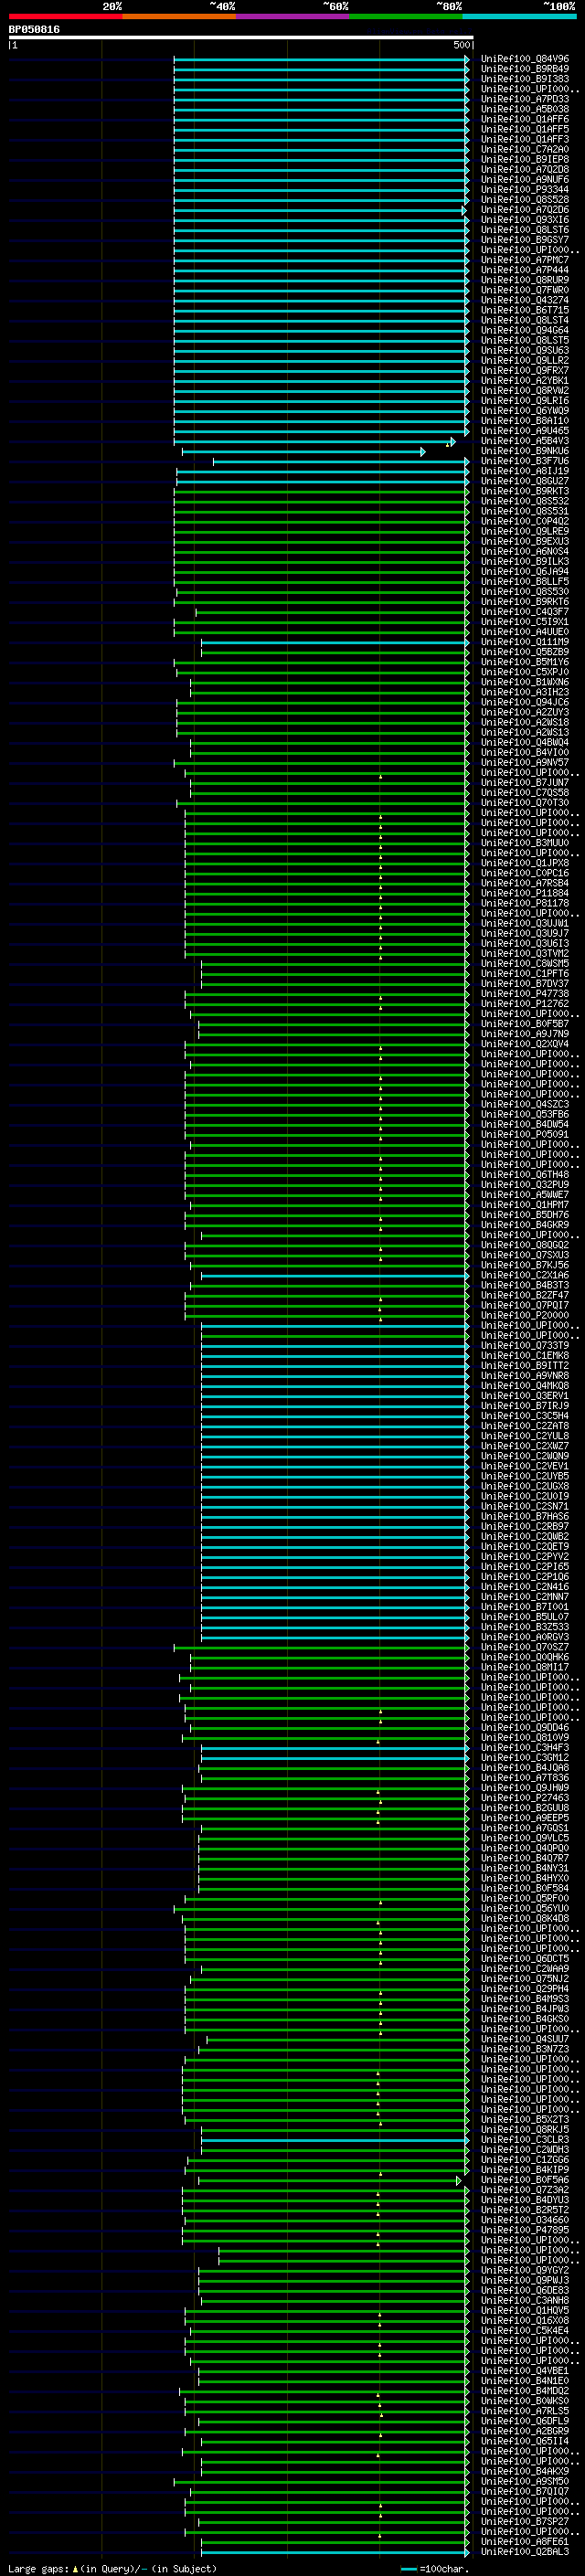Viewport: 585px width, 2576px height.
Task: Open hit UniRef100_Q43274
Action: [525, 301]
